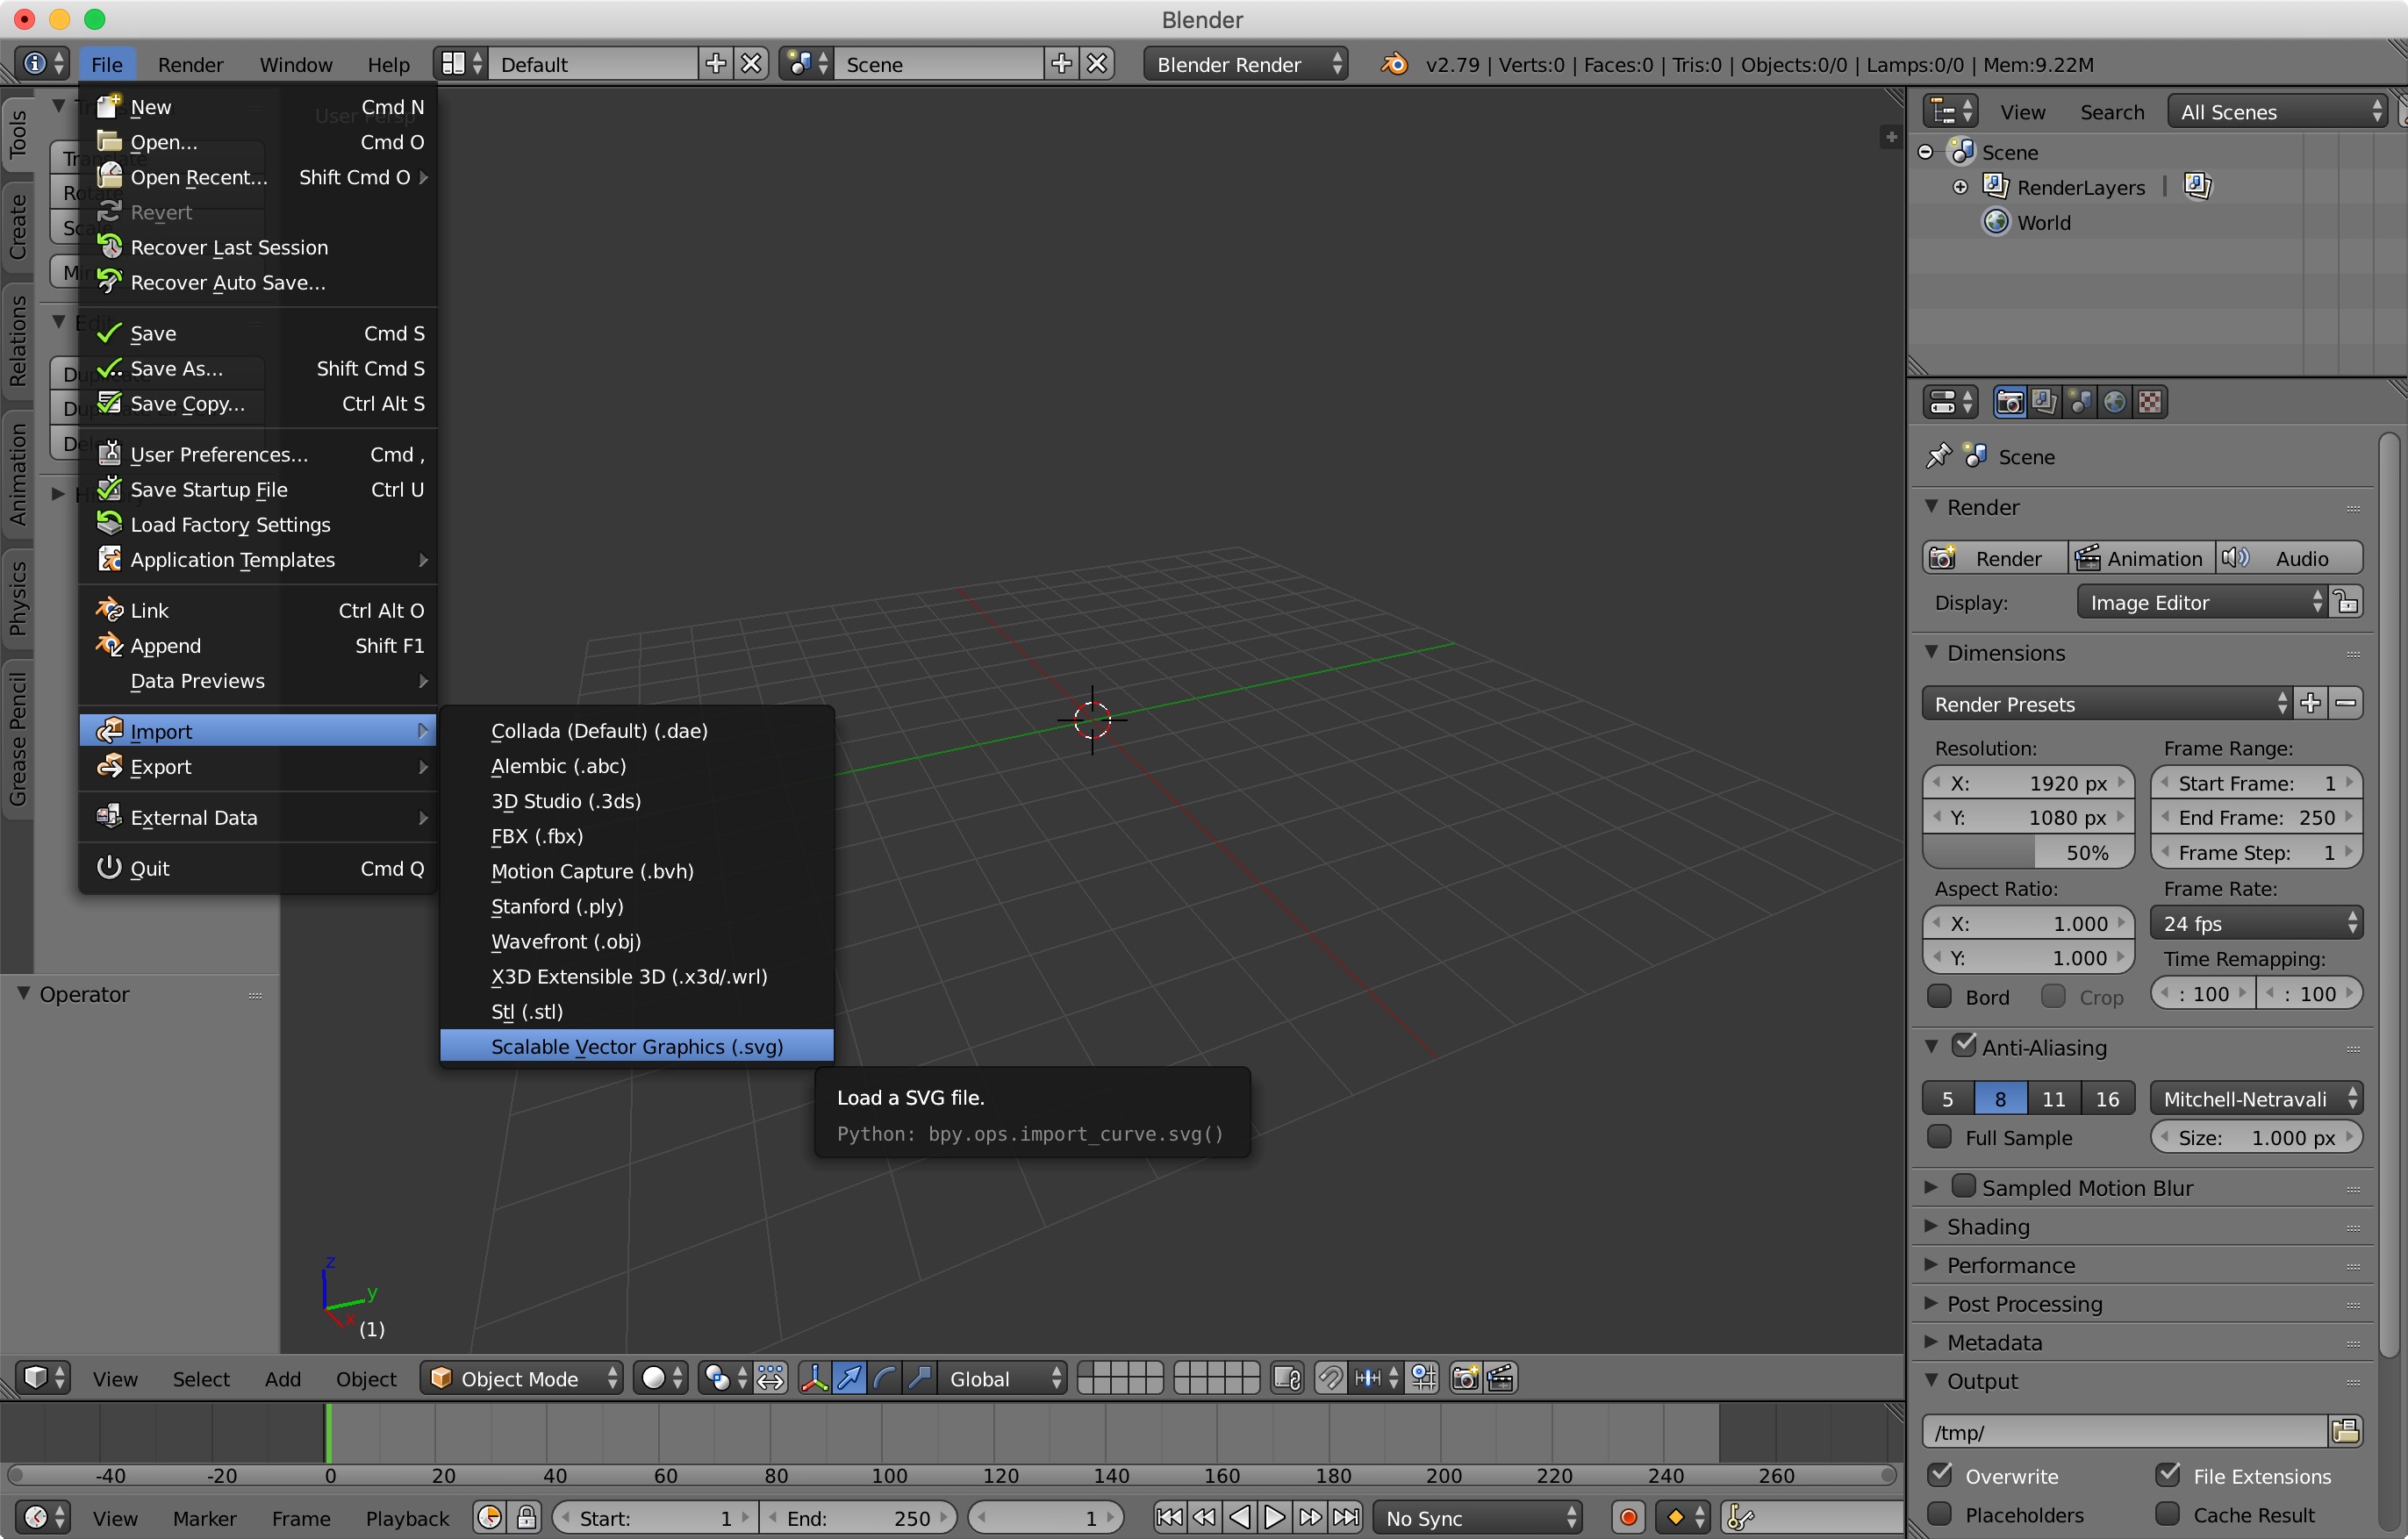Screen dimensions: 2408x1539
Task: Select Scalable Vector Graphics (.svg) import
Action: (637, 1046)
